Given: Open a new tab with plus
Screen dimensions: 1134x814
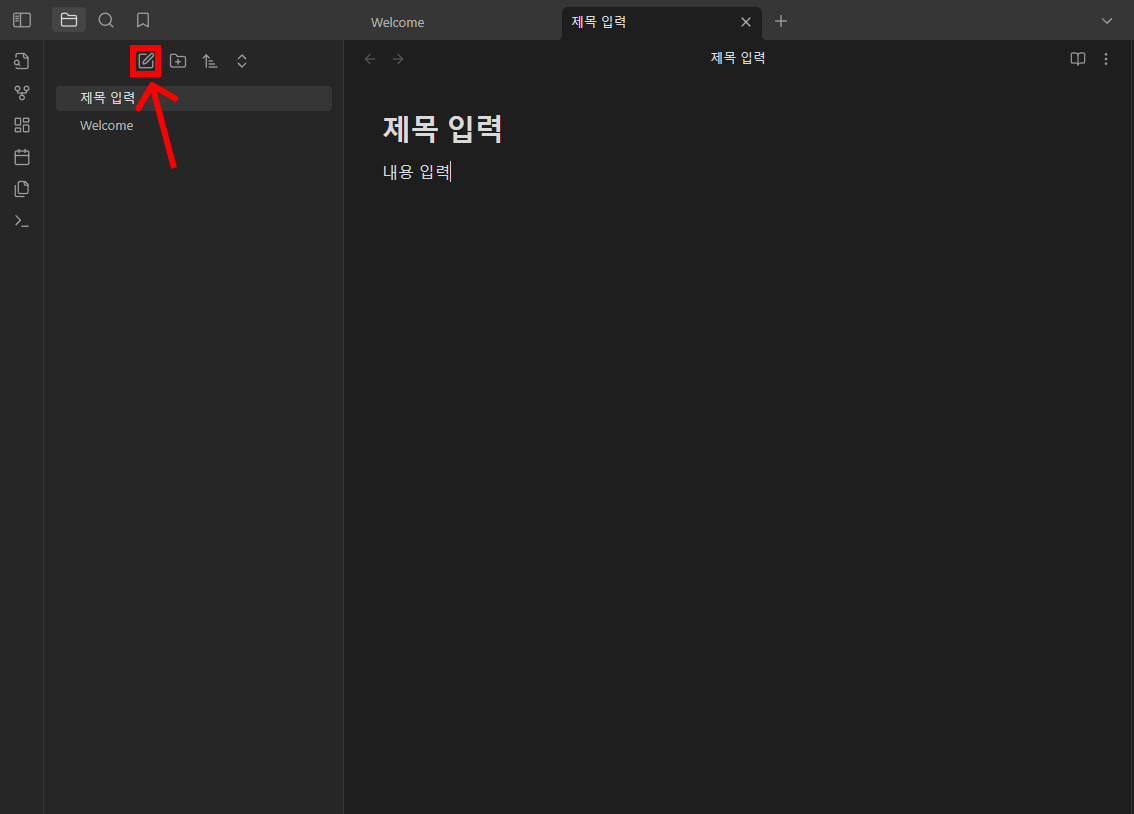Looking at the screenshot, I should point(781,21).
